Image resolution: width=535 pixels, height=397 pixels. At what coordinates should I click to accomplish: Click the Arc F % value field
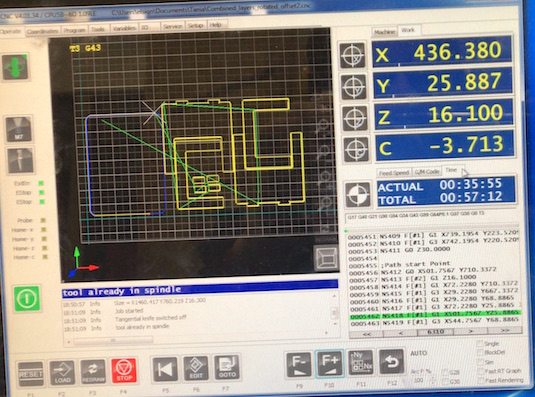click(x=419, y=381)
